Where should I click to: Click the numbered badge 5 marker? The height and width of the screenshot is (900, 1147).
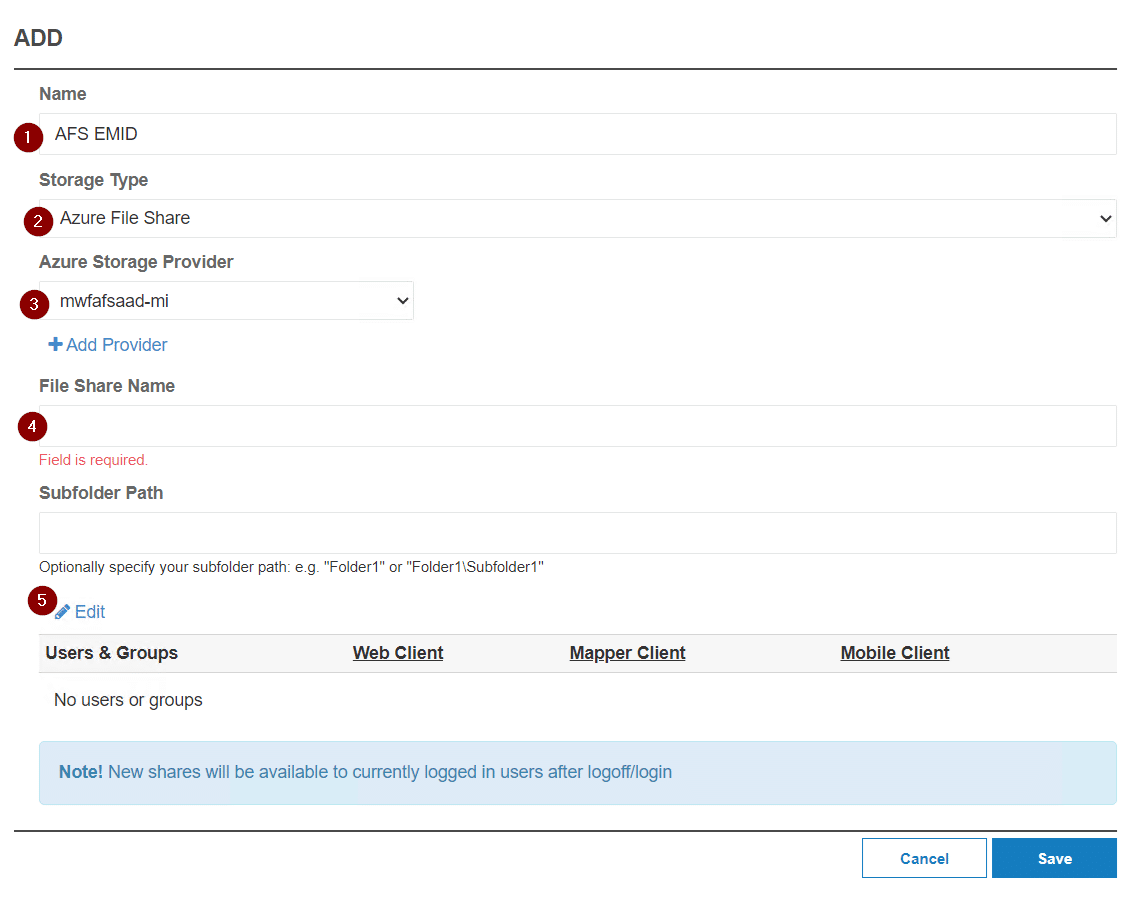[42, 601]
